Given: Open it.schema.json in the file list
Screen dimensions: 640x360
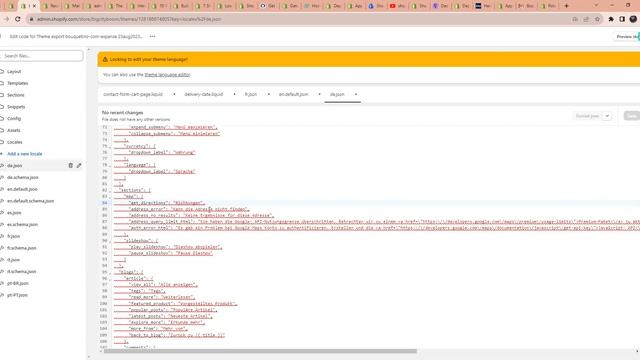Looking at the screenshot, I should [22, 272].
